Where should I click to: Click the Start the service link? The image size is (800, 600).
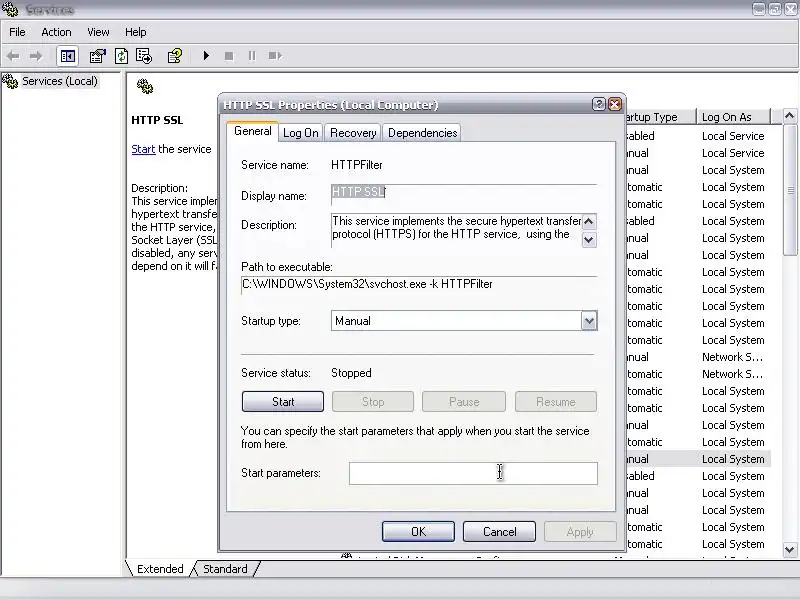click(x=143, y=149)
